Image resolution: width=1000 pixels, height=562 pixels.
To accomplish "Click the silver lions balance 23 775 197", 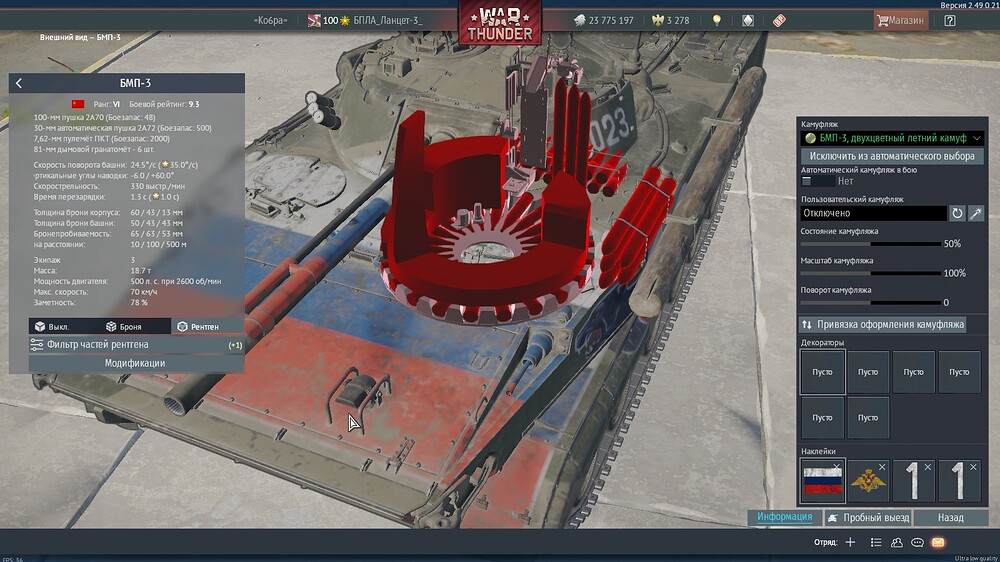I will [x=603, y=20].
